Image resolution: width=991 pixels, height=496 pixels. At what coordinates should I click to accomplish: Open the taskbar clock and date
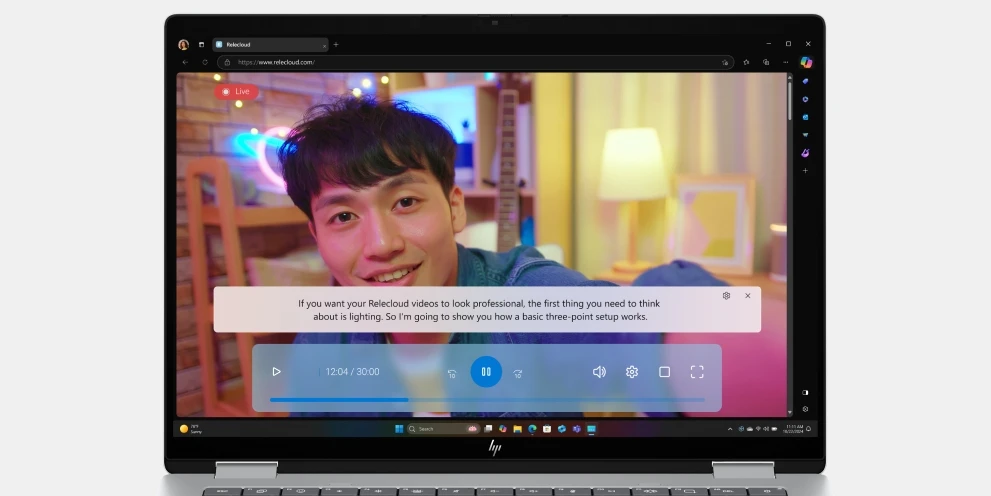click(x=794, y=428)
